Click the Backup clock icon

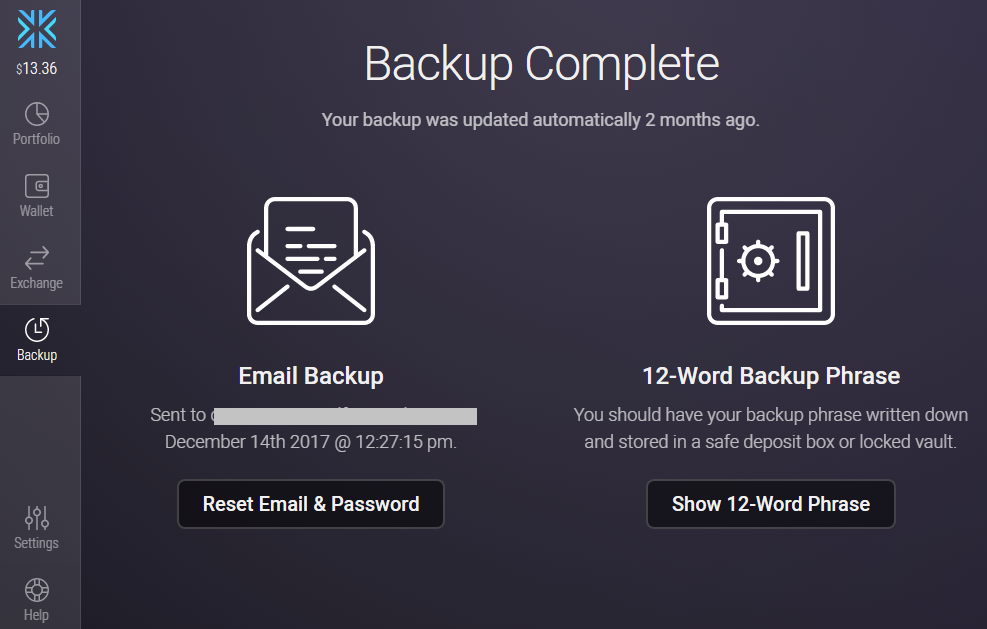click(37, 329)
